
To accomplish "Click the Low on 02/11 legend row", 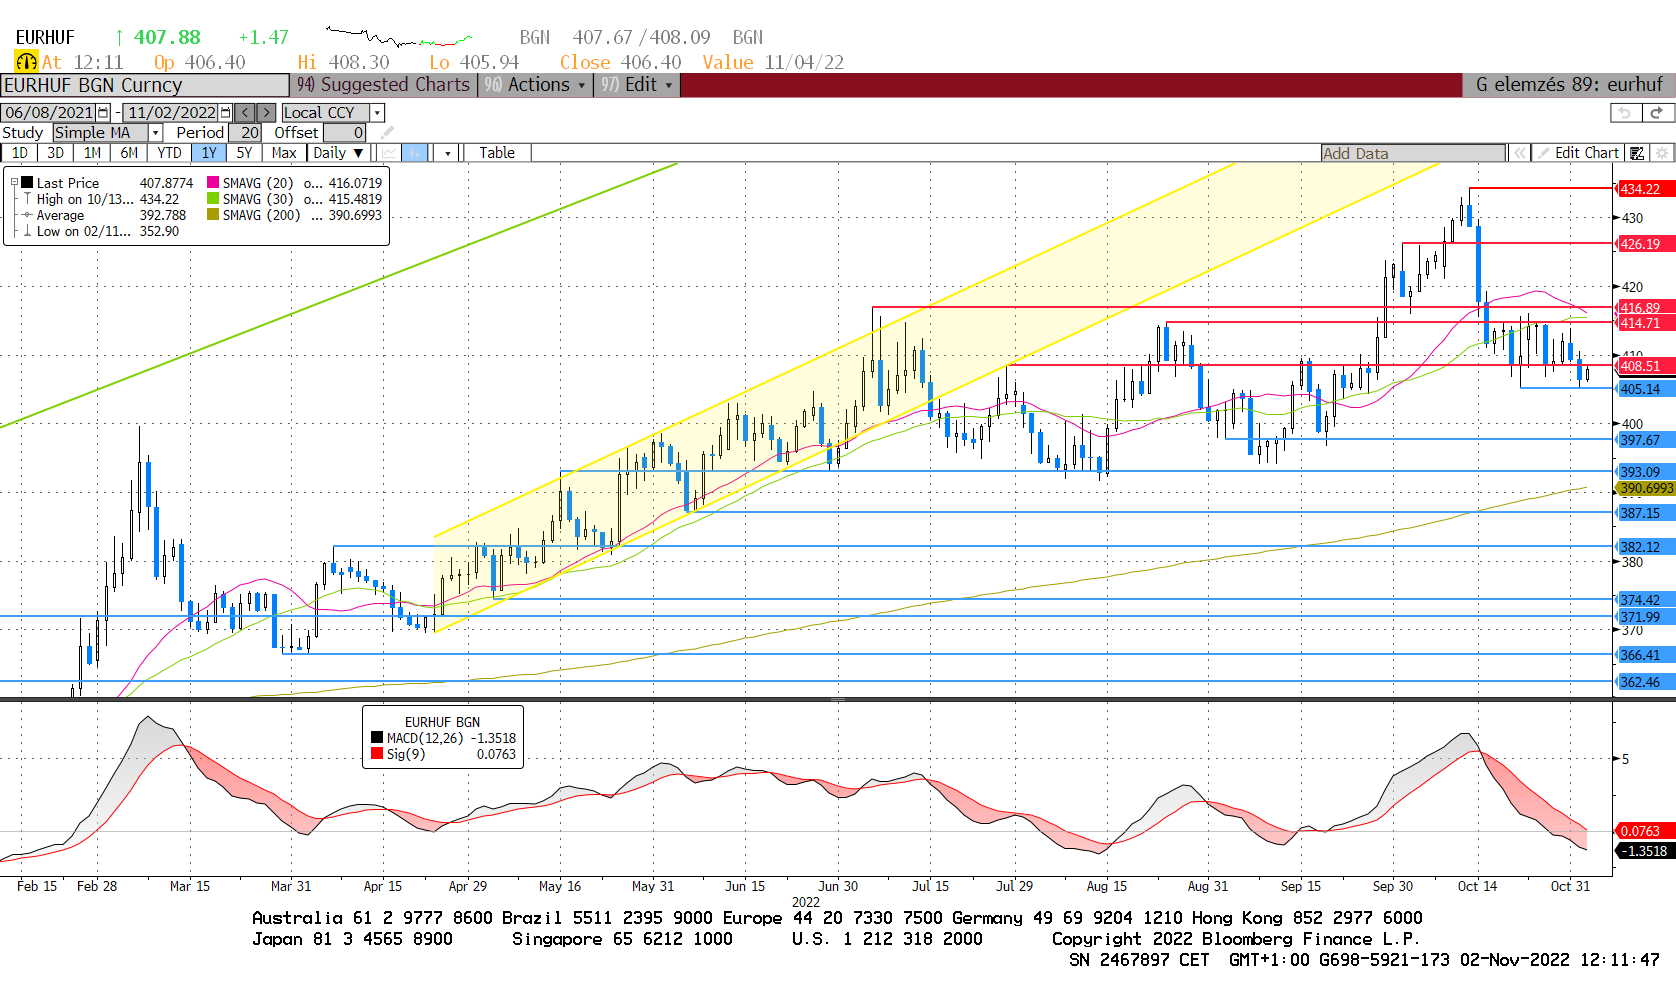I will click(101, 231).
